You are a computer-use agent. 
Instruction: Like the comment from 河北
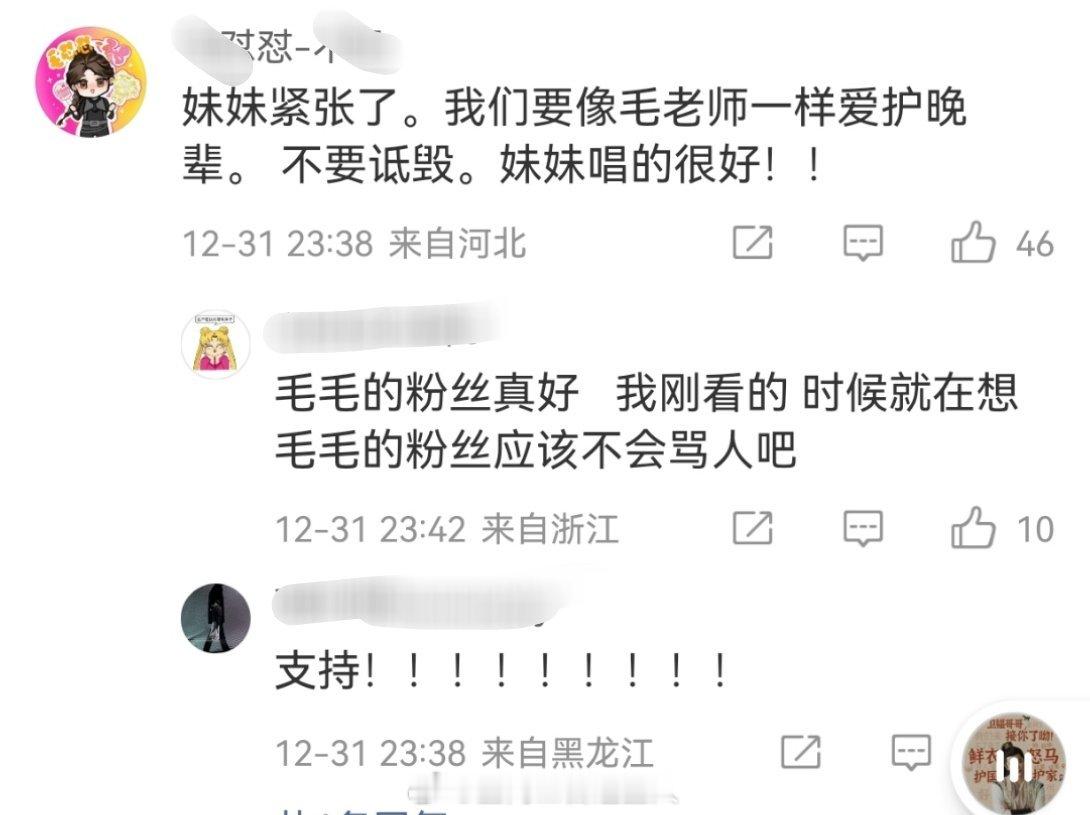[973, 242]
